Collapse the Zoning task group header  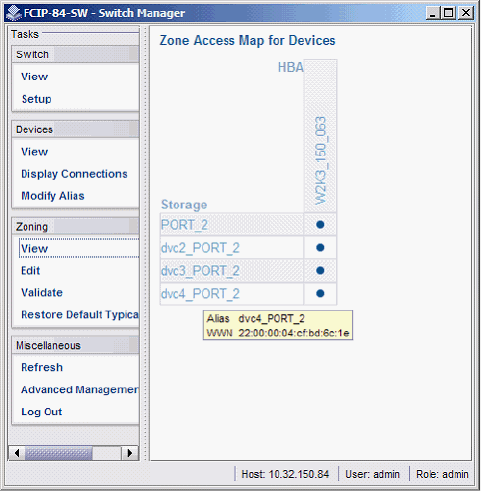(75, 227)
